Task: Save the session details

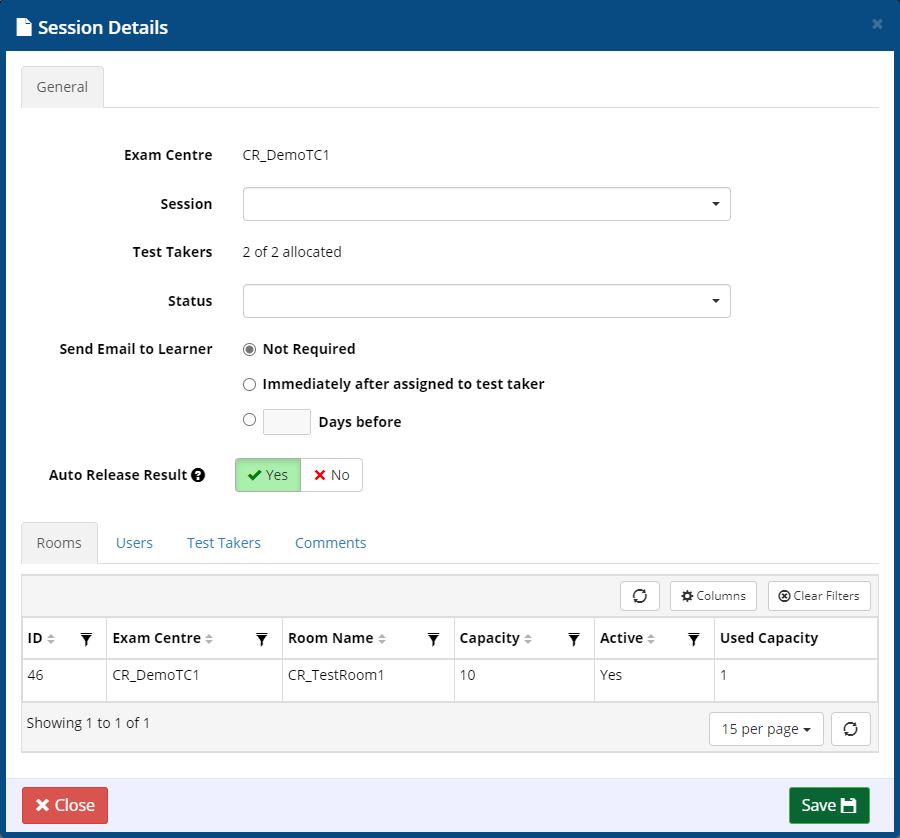Action: (828, 805)
